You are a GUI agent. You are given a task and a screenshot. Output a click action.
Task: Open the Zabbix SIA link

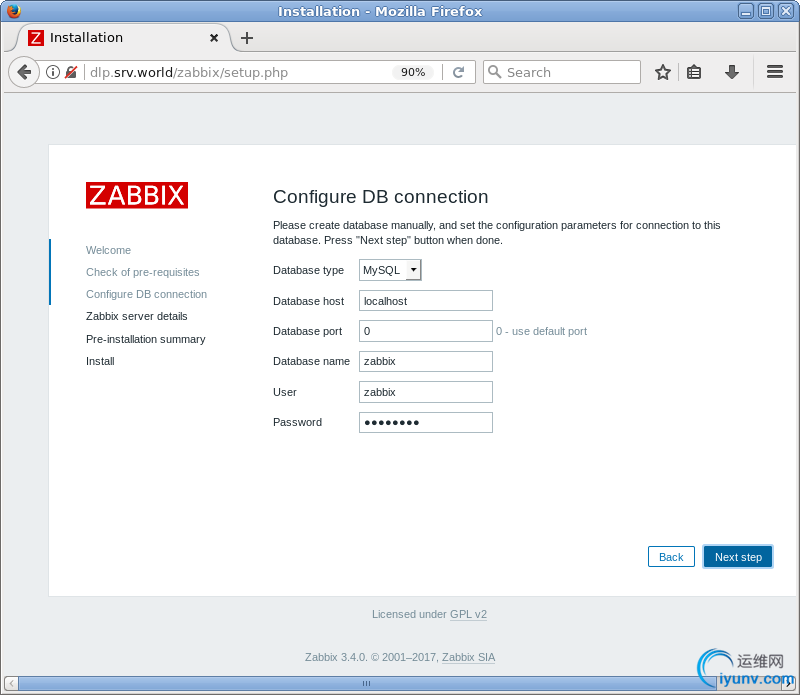pos(468,657)
